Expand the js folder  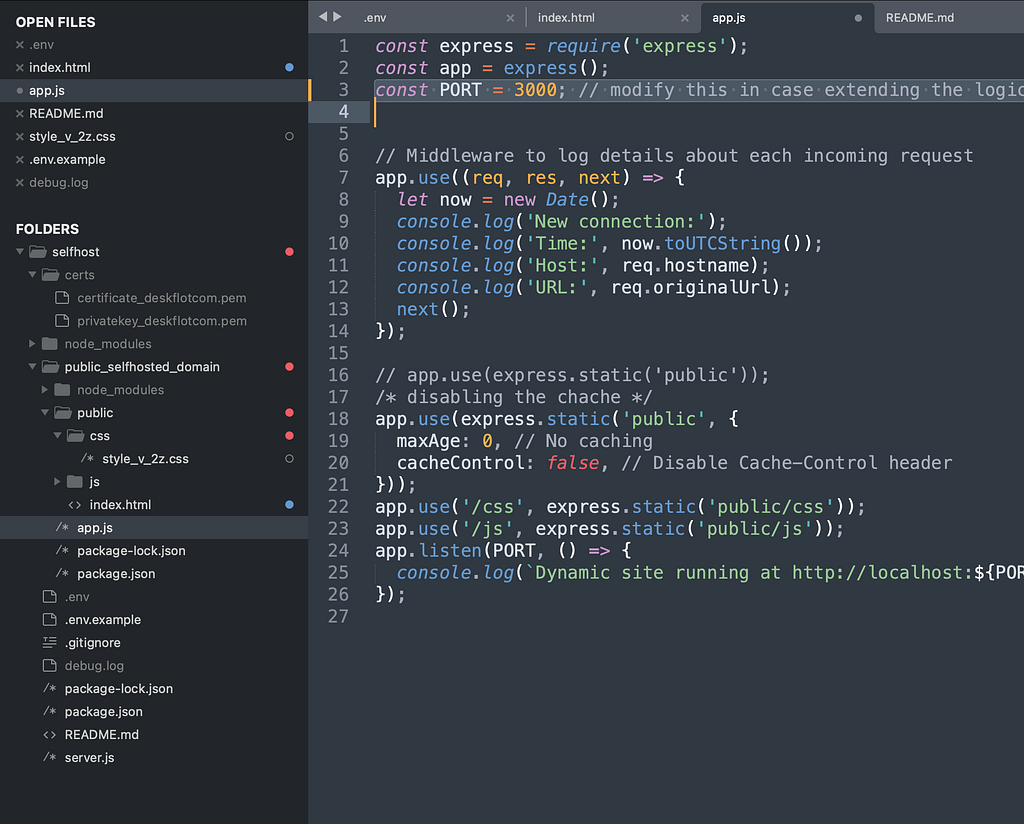point(57,482)
